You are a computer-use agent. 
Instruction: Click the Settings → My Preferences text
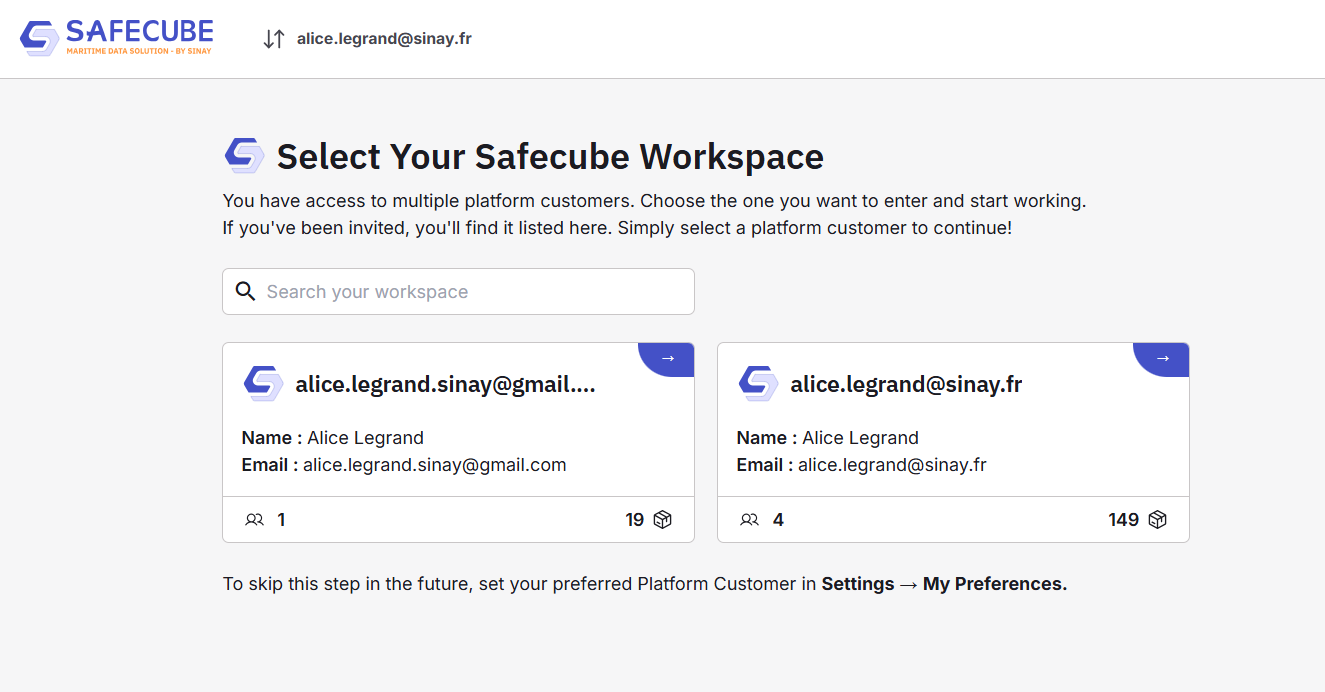click(x=944, y=584)
